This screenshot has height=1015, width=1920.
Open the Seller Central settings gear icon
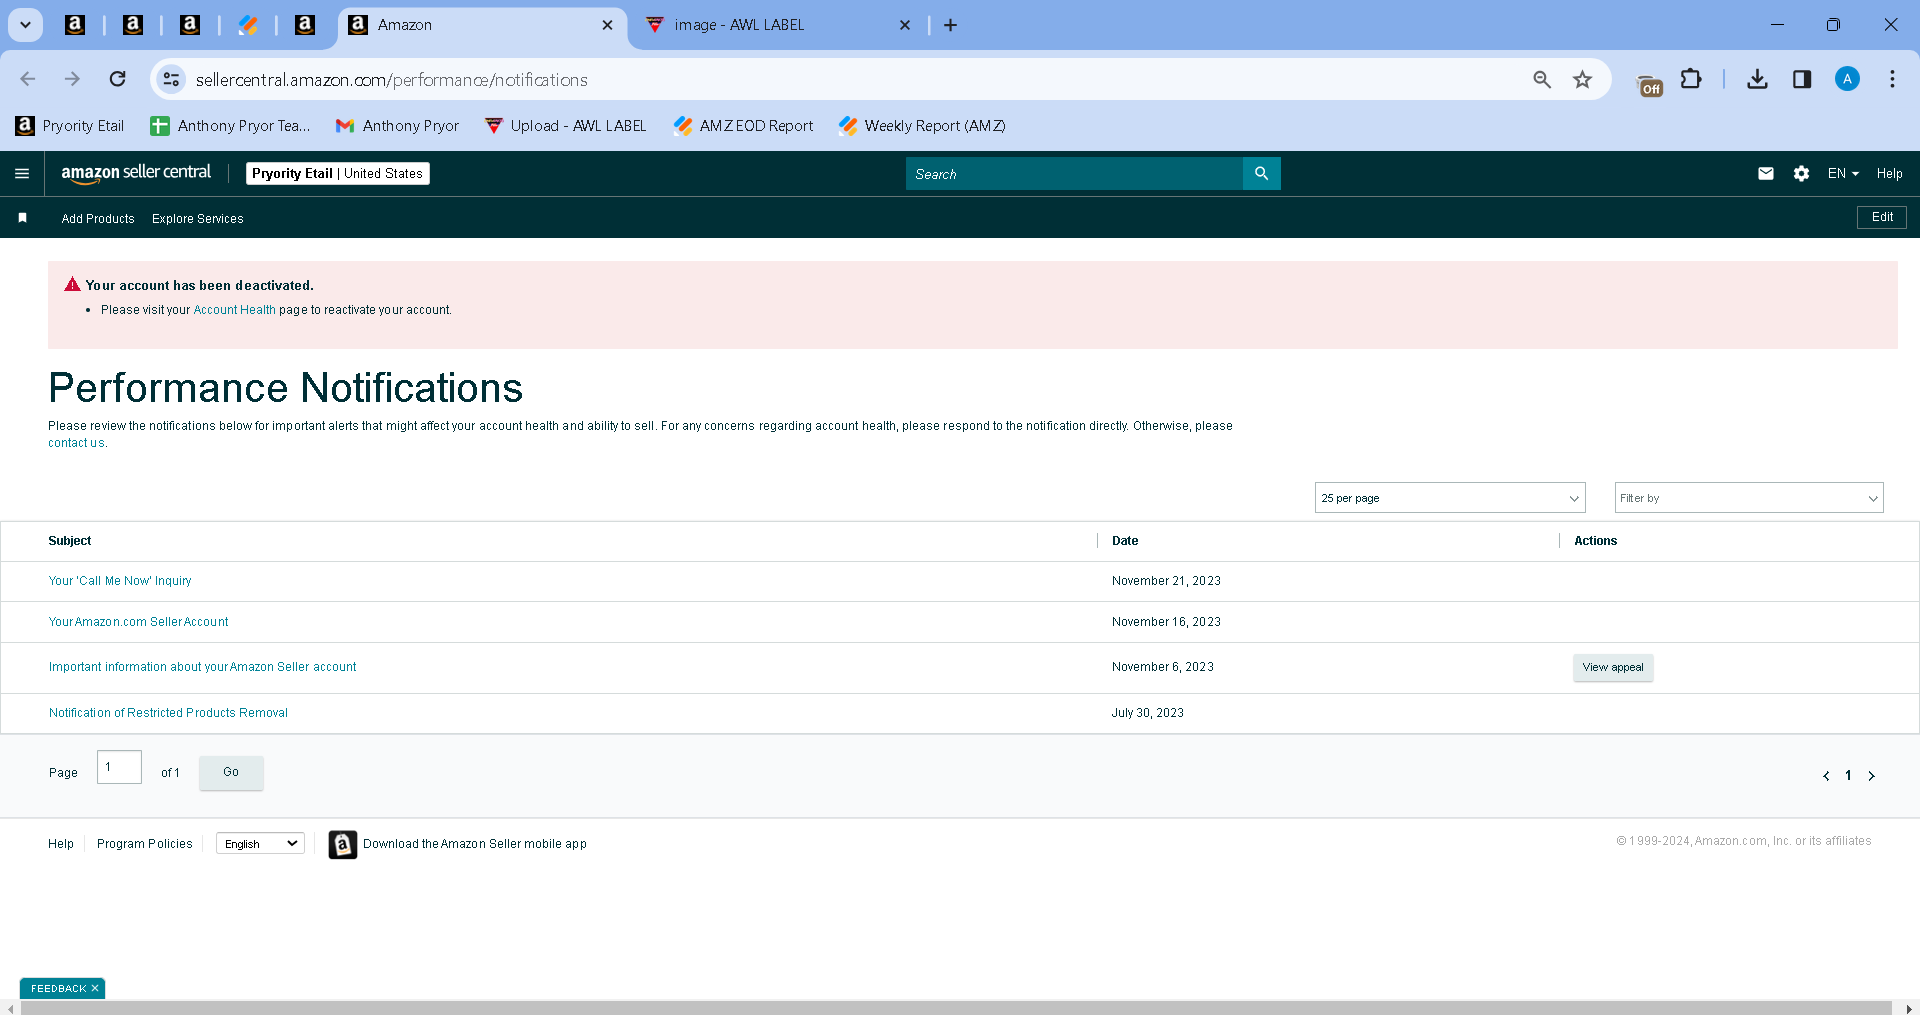tap(1801, 174)
